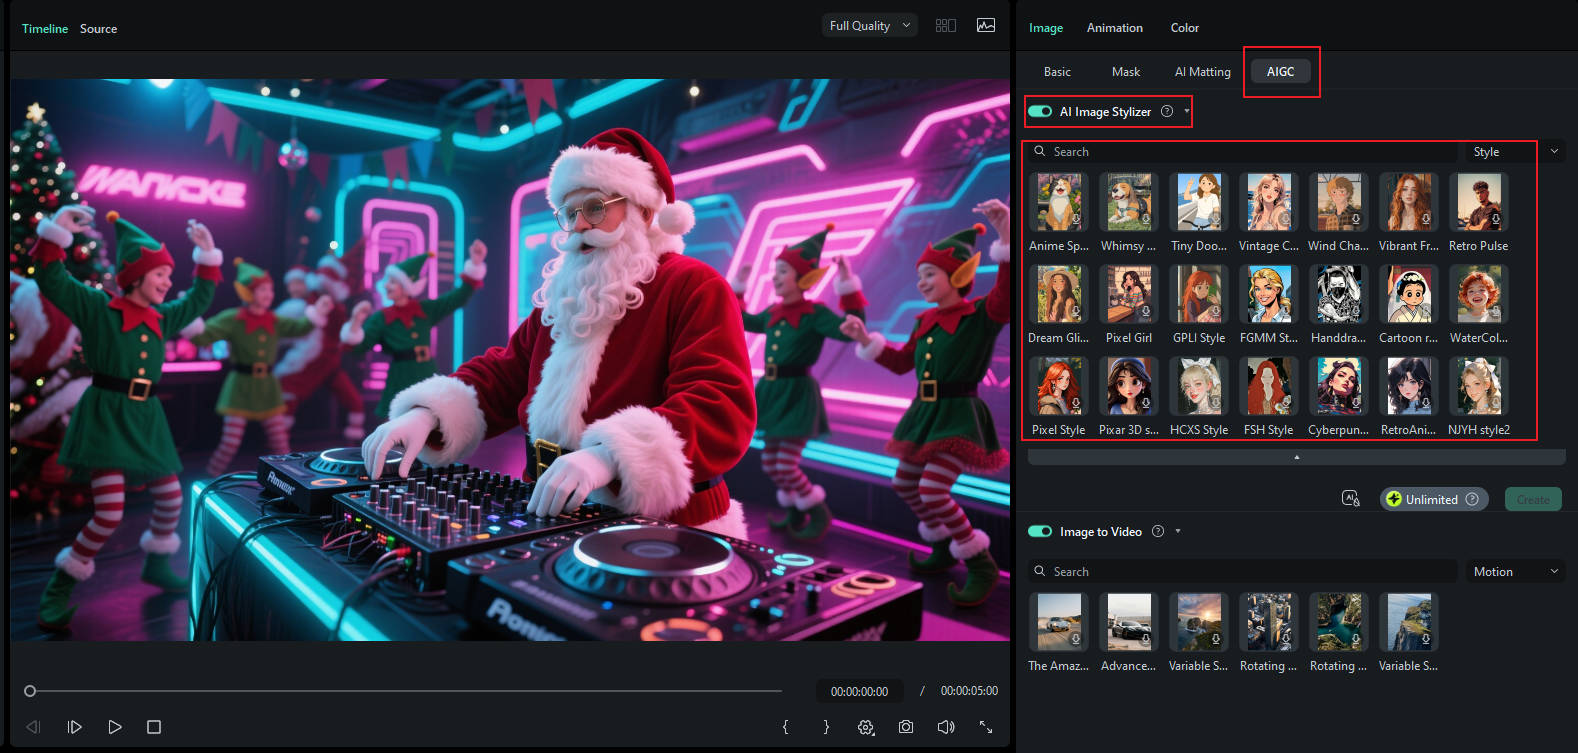Open the Image tab
1578x753 pixels.
pos(1046,28)
